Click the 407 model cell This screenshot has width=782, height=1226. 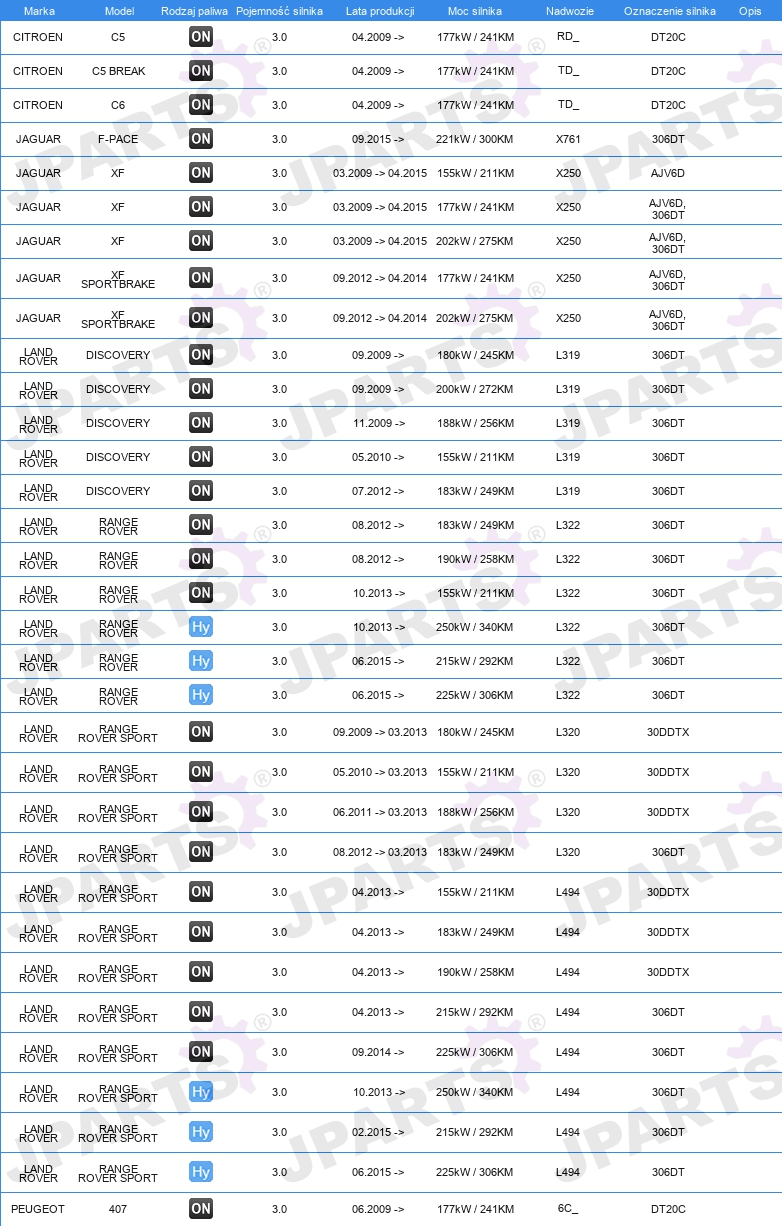tap(118, 1209)
